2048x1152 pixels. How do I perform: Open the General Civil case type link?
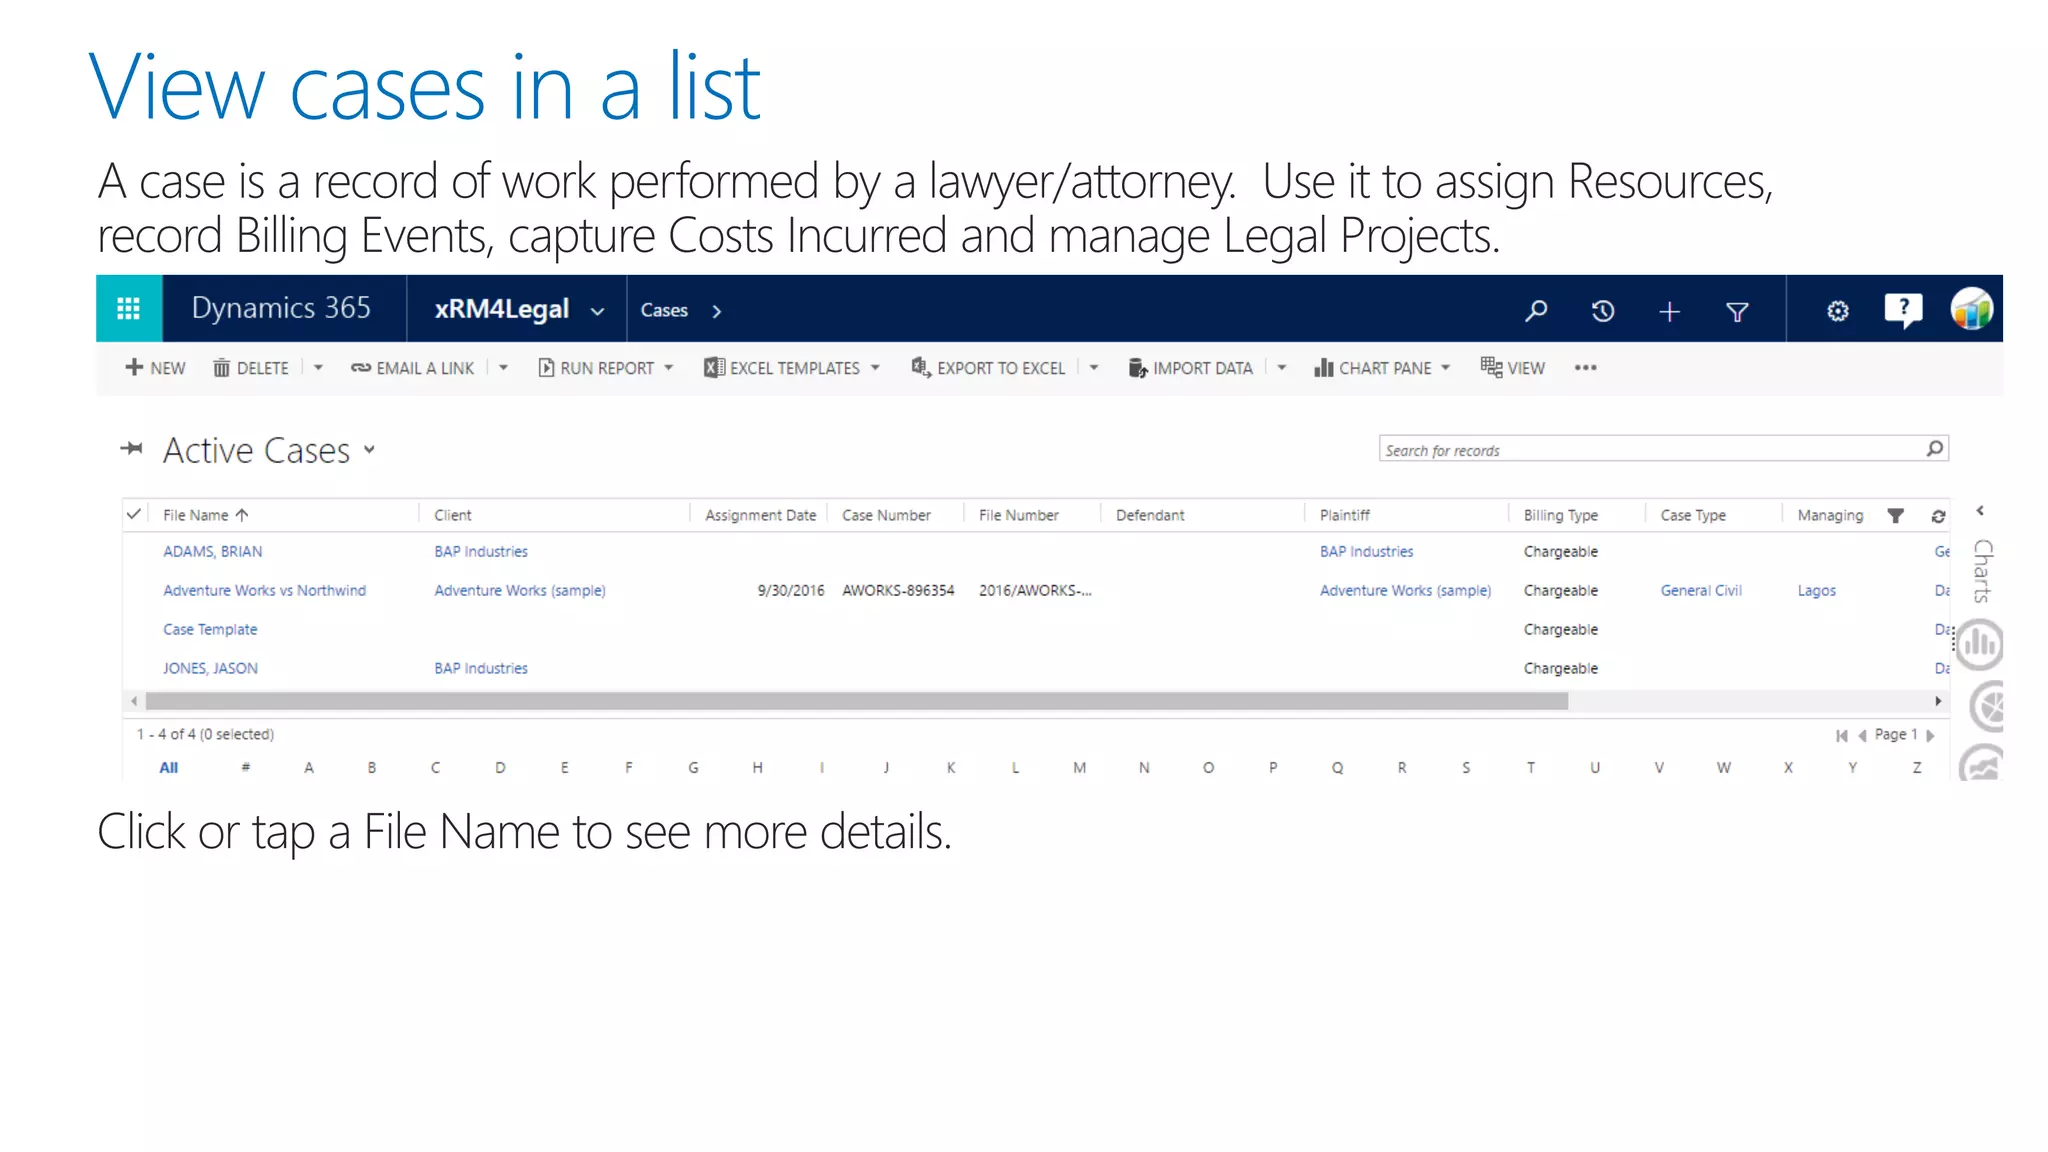tap(1701, 591)
